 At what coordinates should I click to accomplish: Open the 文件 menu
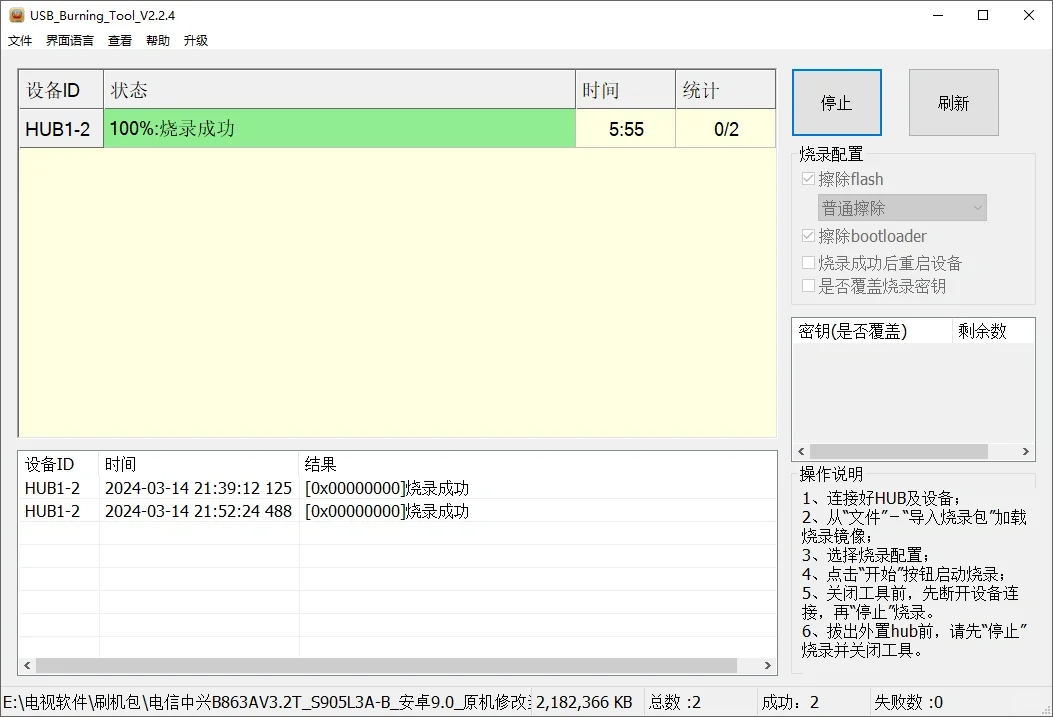point(20,40)
